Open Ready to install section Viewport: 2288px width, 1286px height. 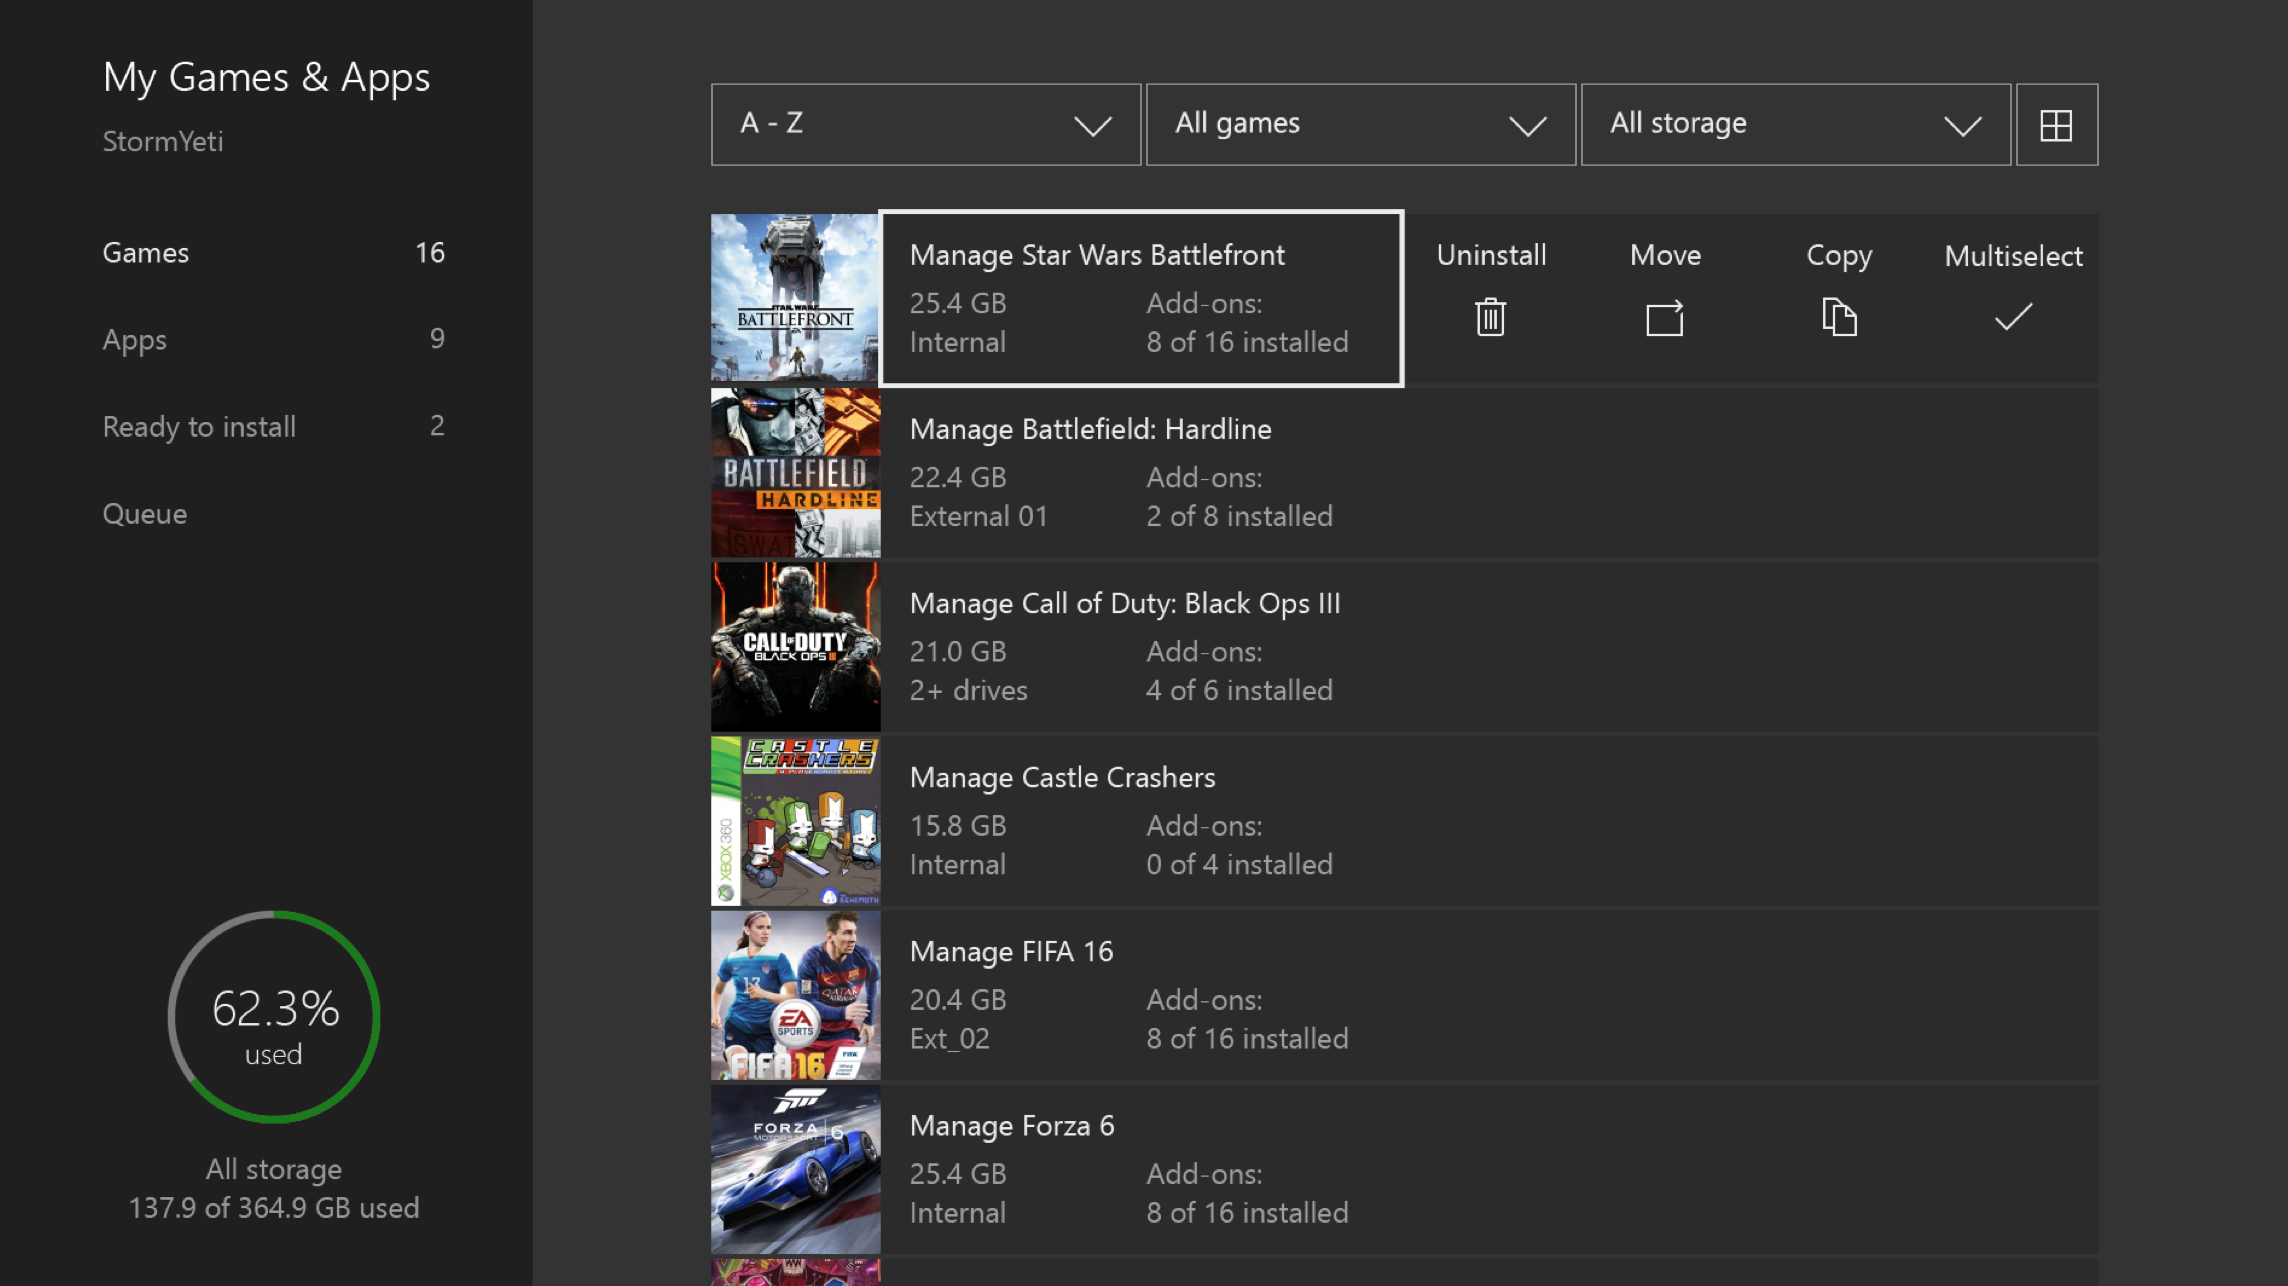[x=273, y=427]
